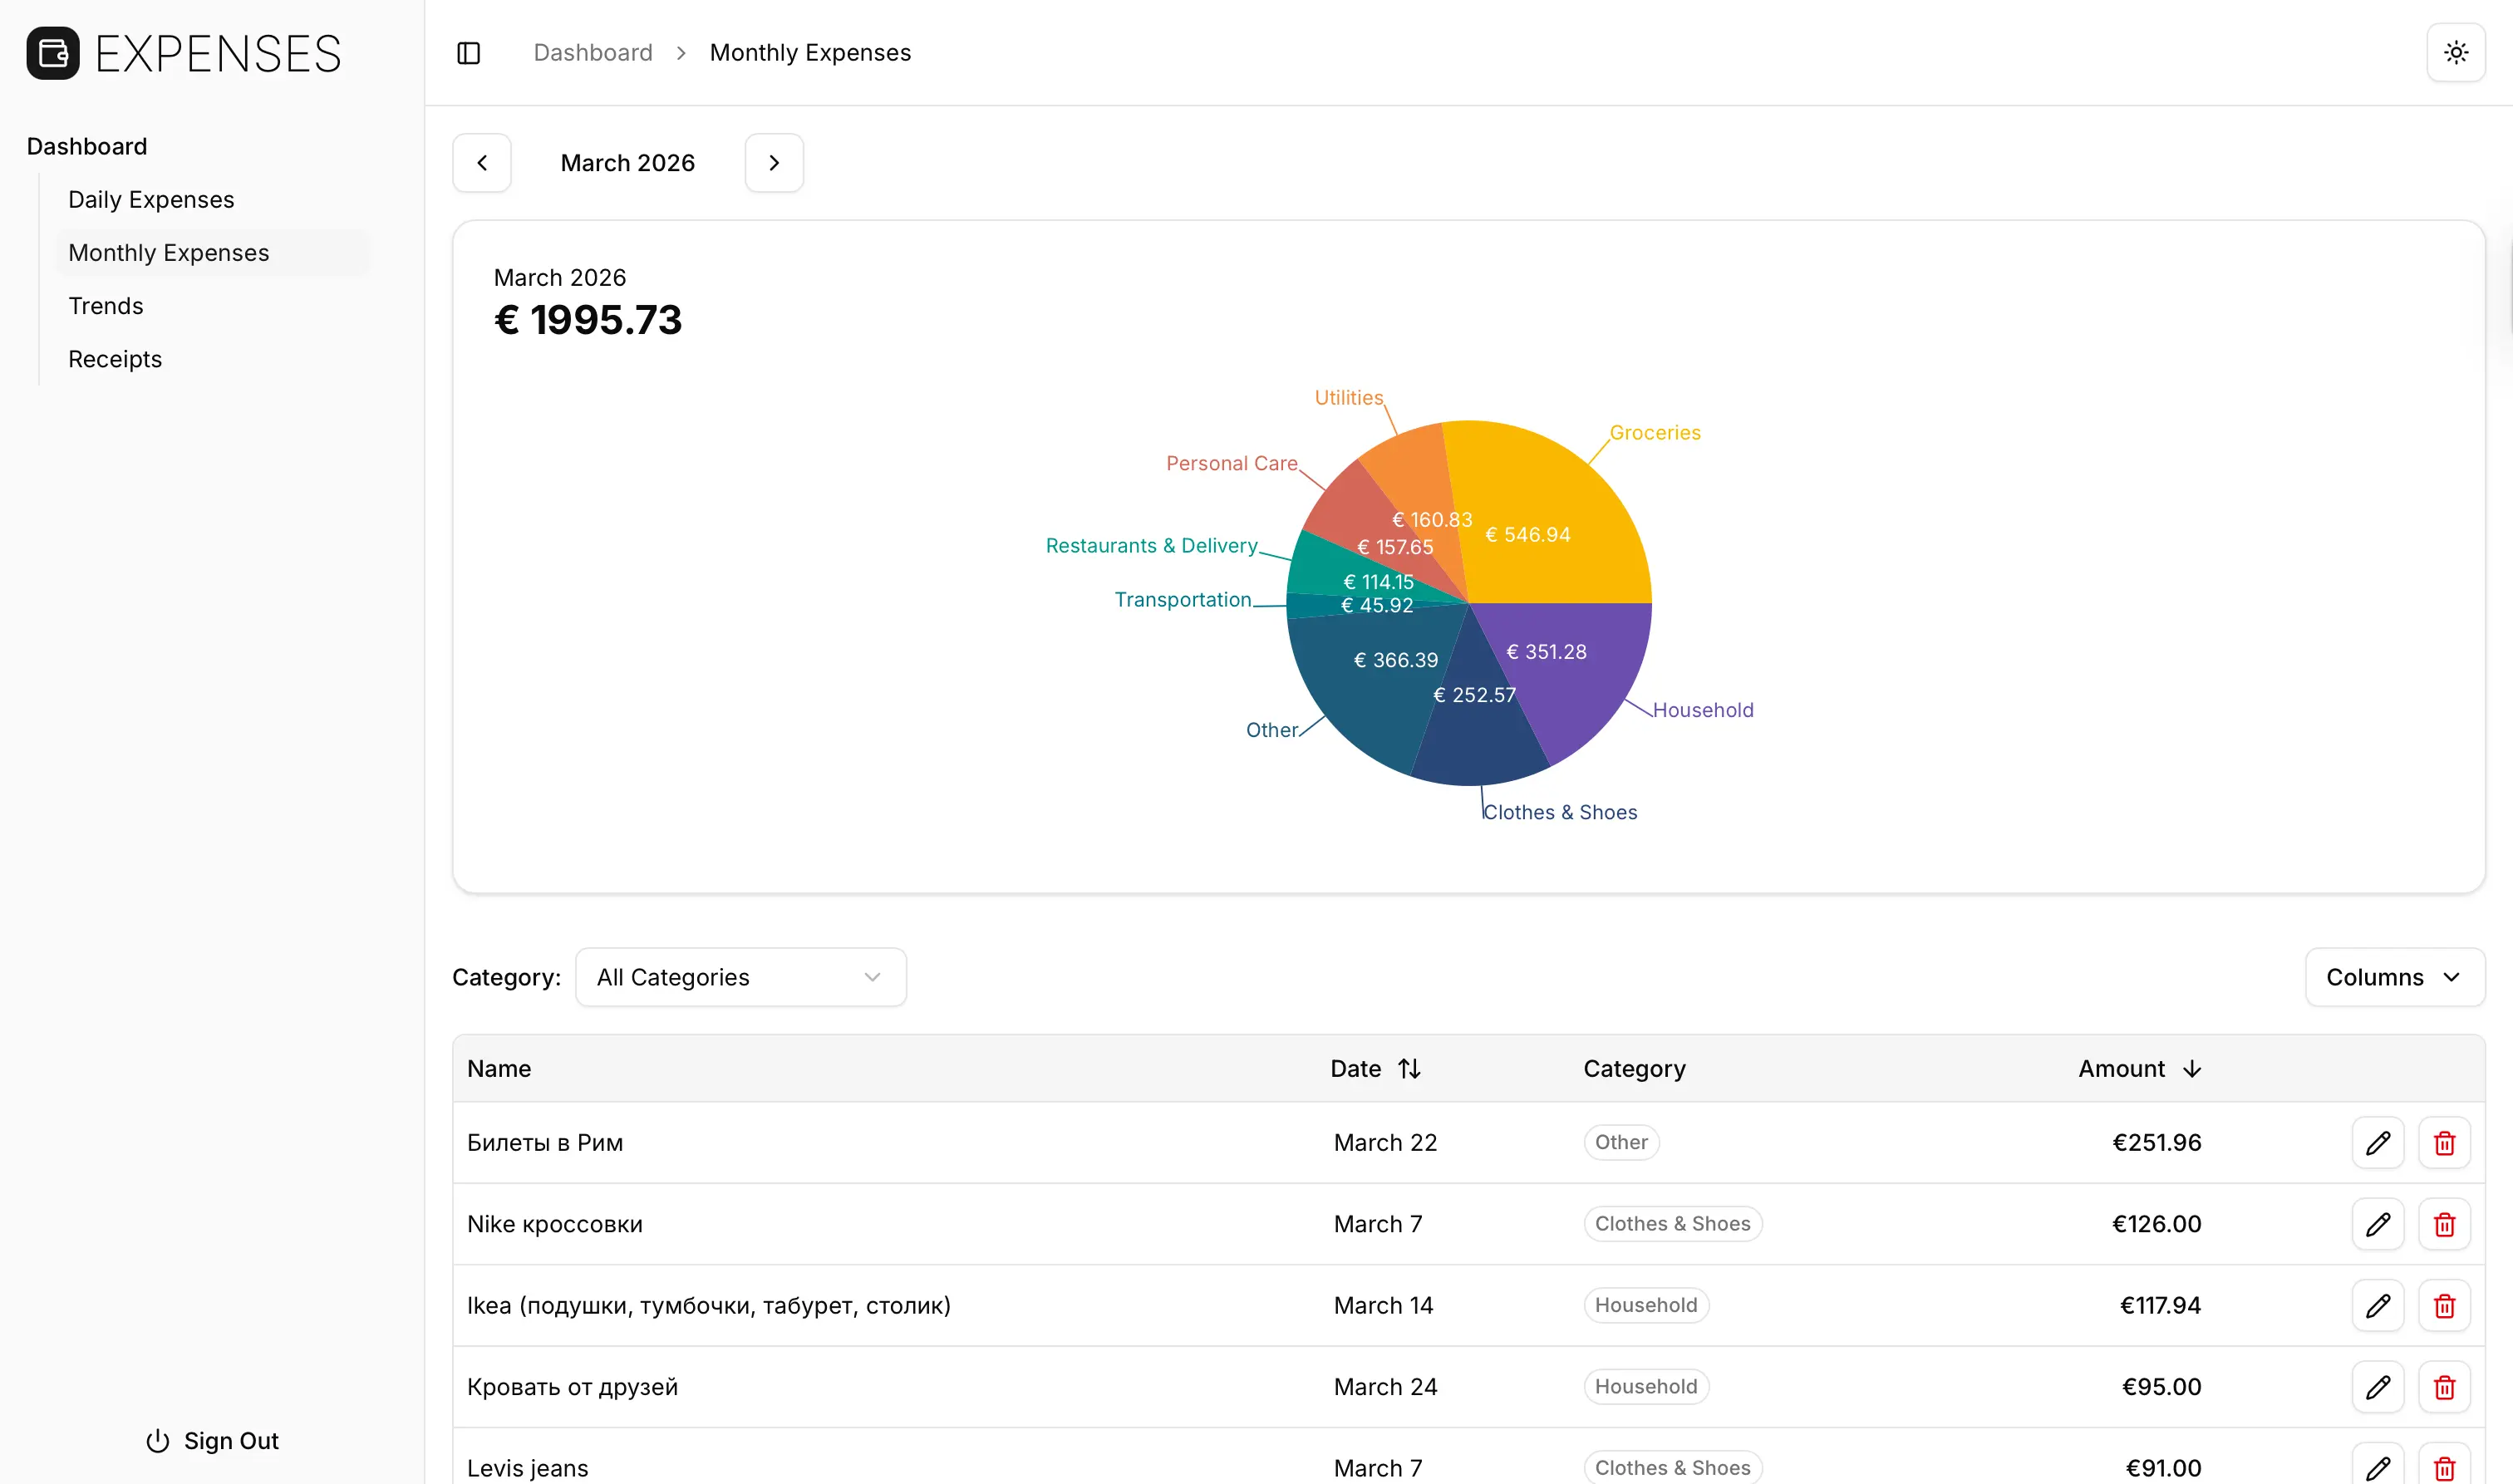
Task: Sign out using the power icon
Action: [x=158, y=1440]
